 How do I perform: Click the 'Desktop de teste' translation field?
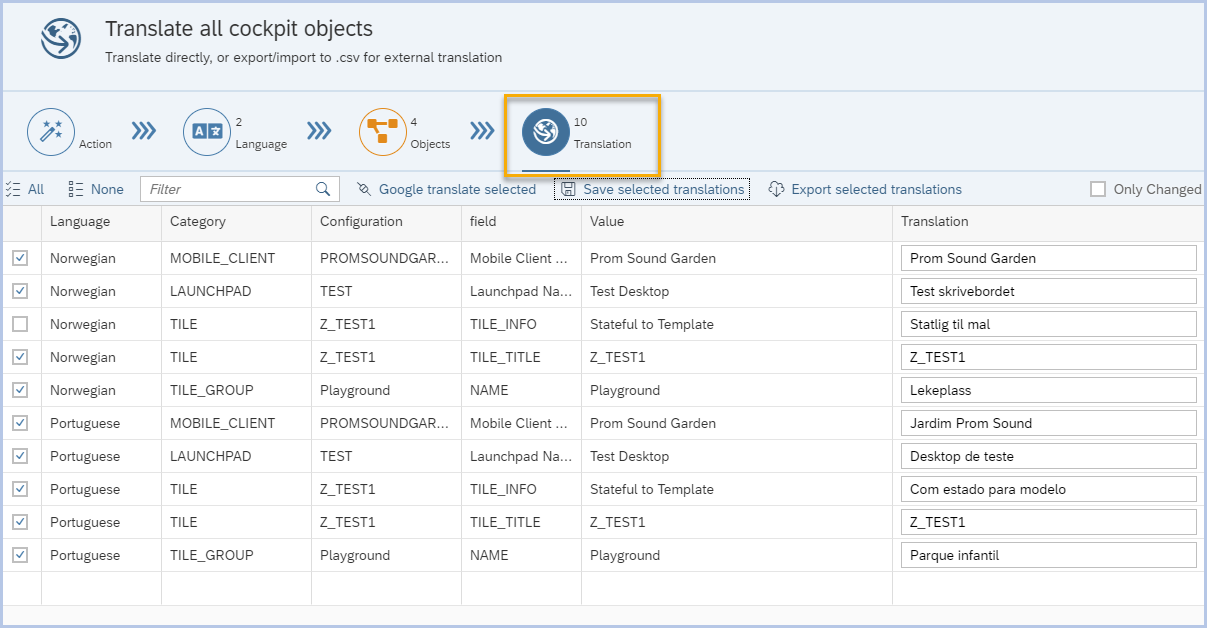coord(1047,456)
